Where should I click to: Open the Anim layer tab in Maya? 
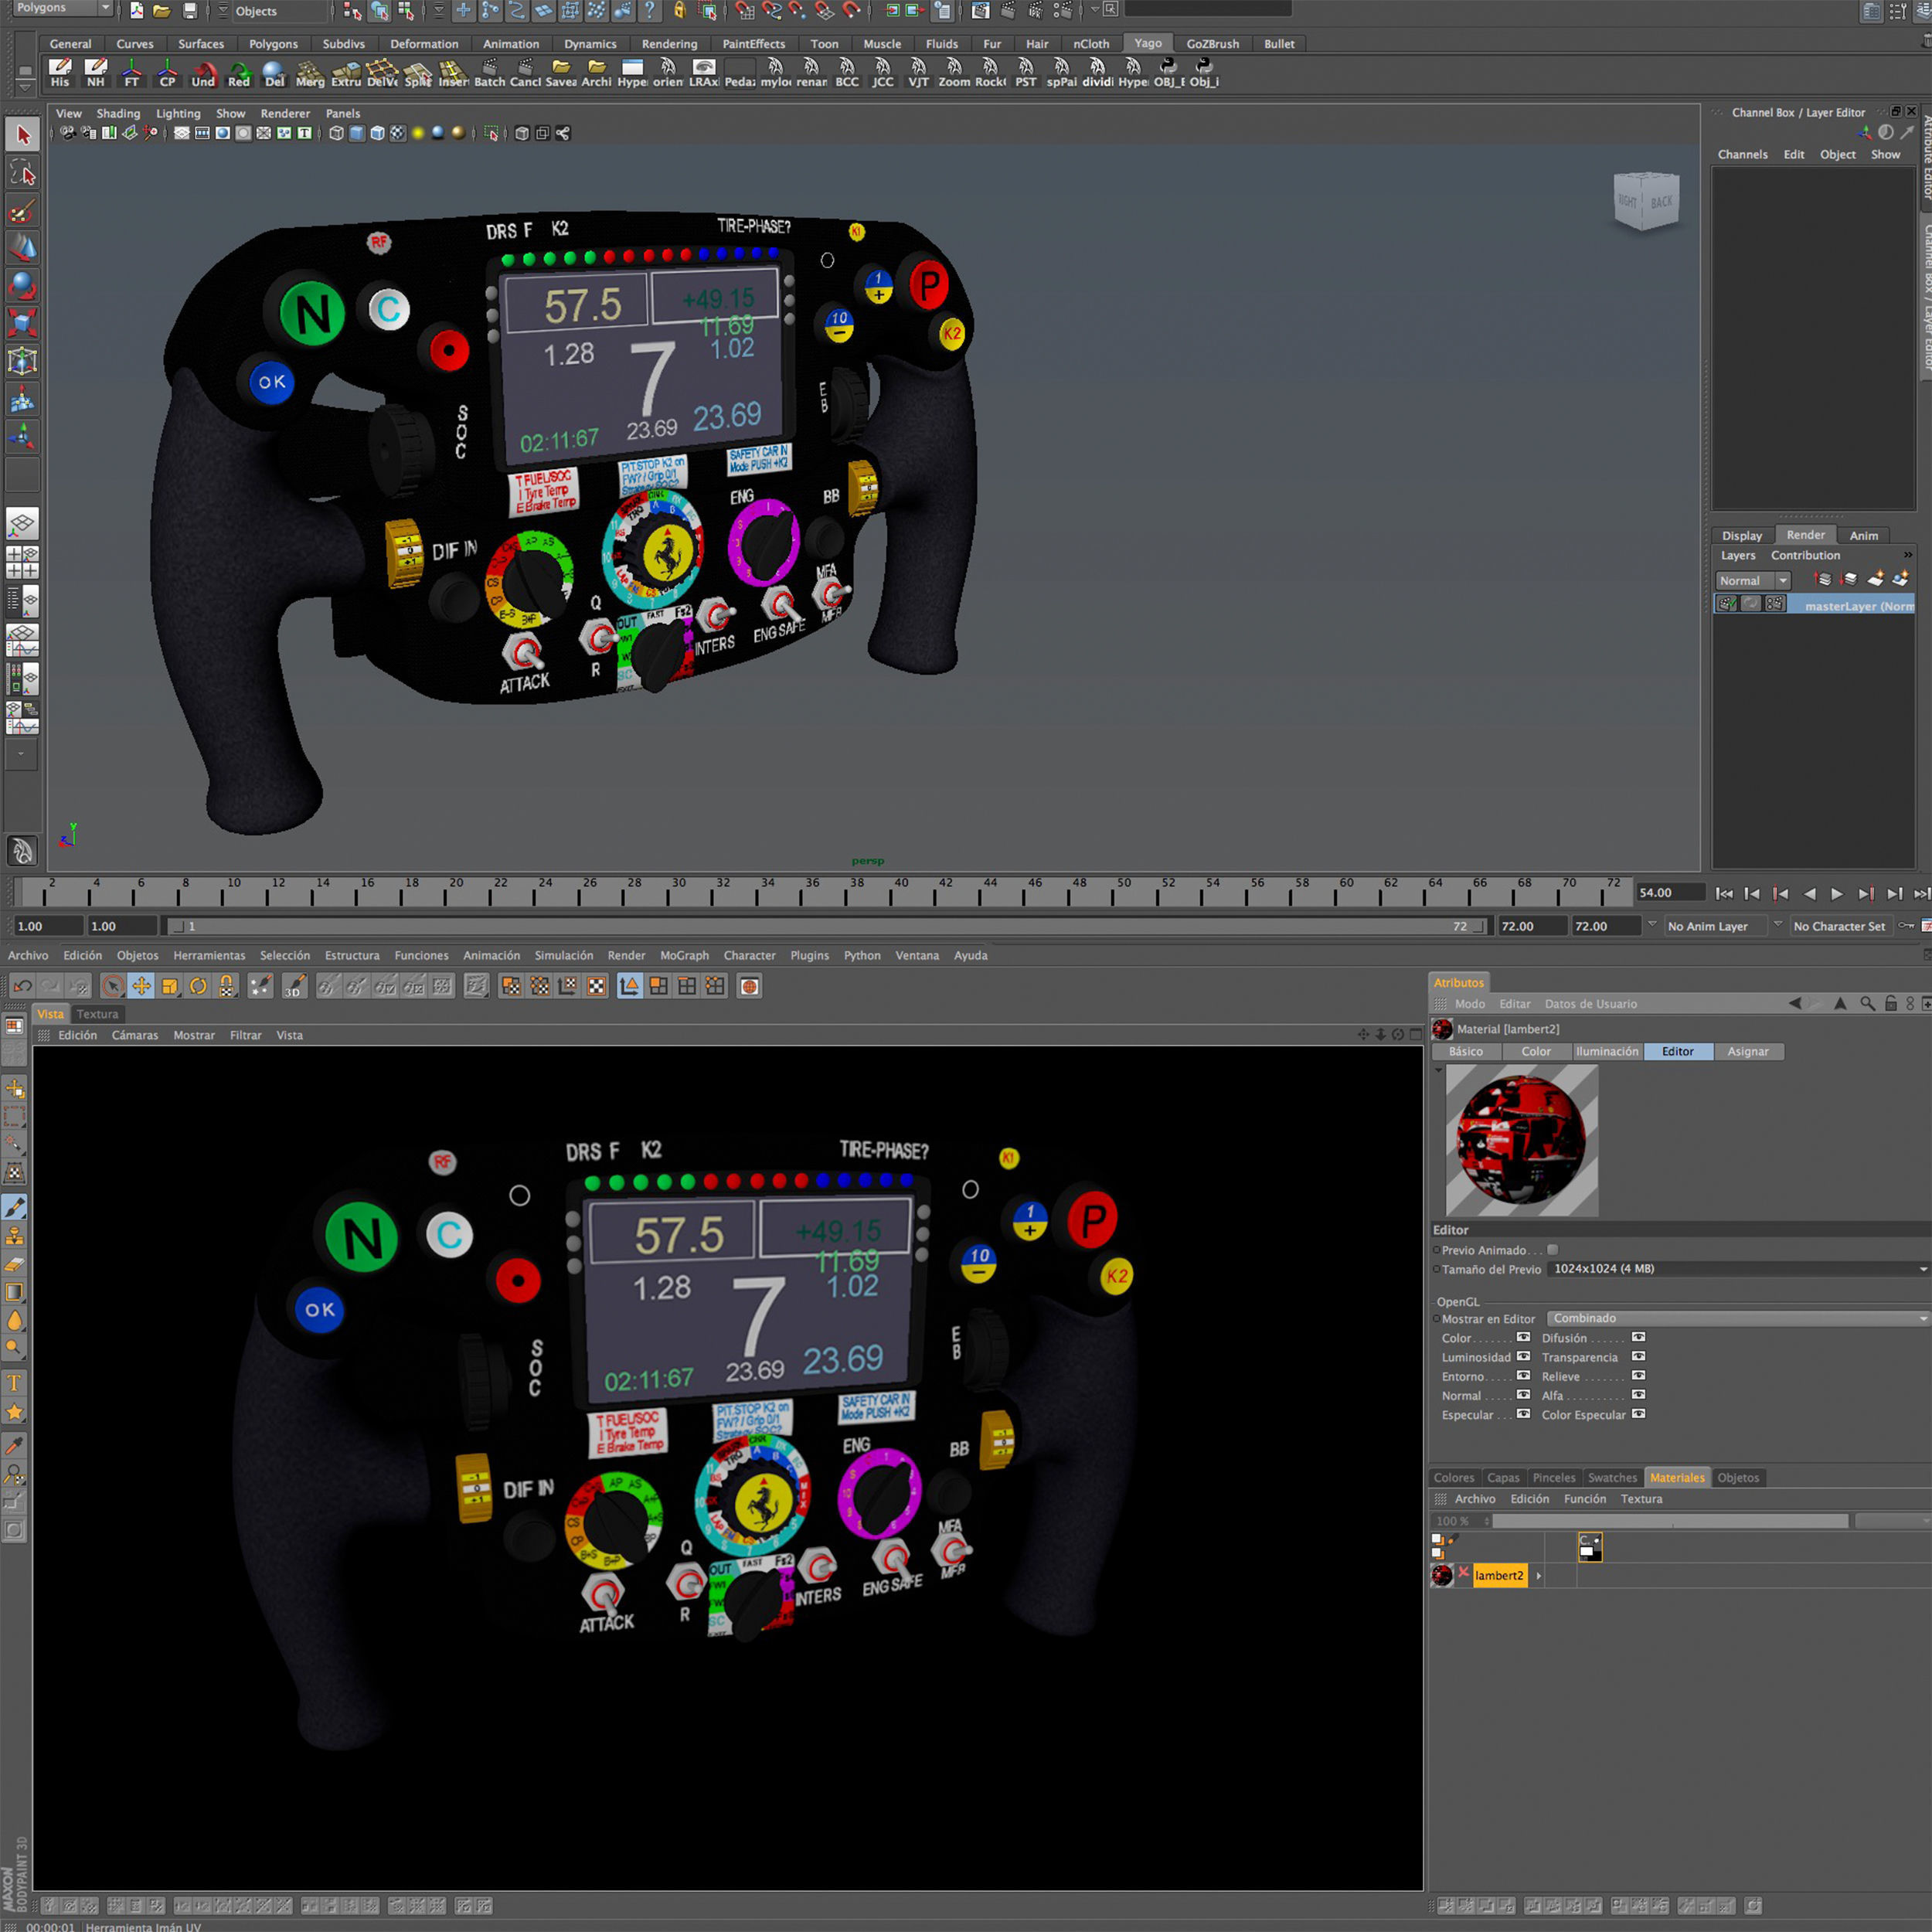click(x=1863, y=535)
